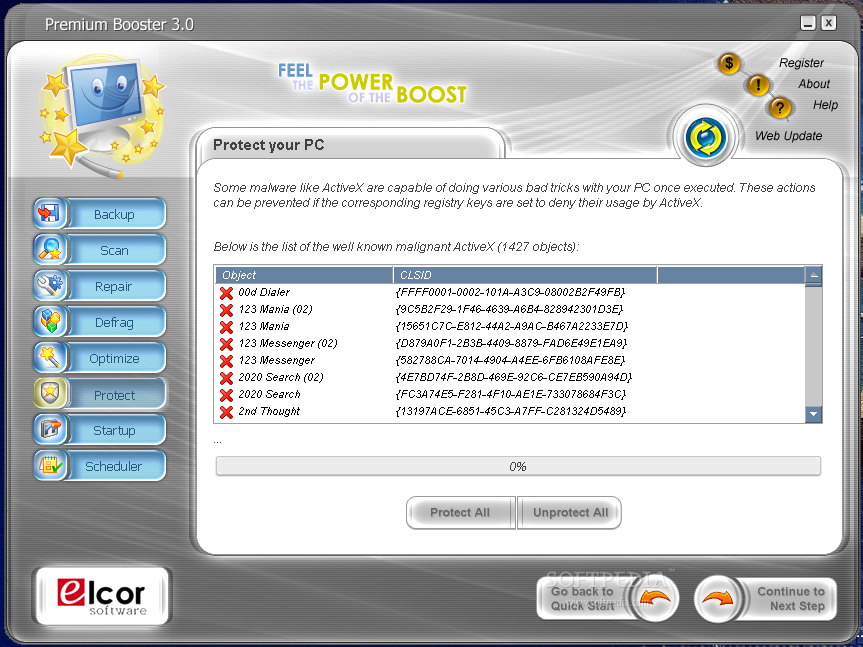Toggle red X for 123 Messenger (02)
Screen dimensions: 863x647
(x=226, y=344)
